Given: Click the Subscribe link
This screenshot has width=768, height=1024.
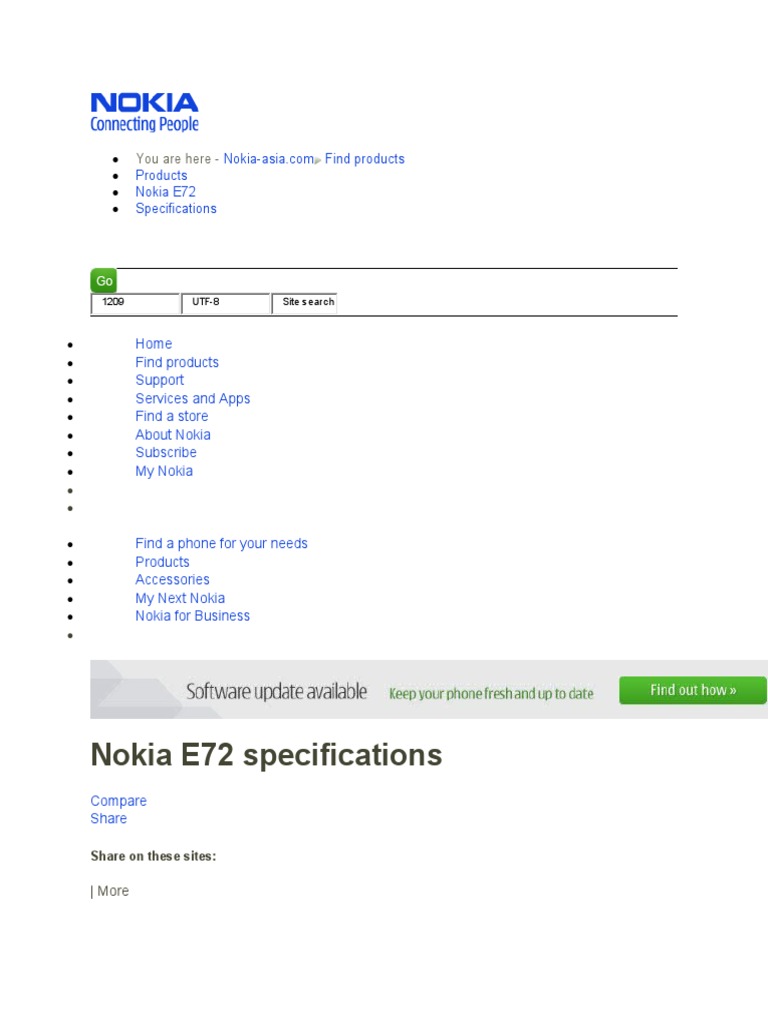Looking at the screenshot, I should pyautogui.click(x=166, y=452).
